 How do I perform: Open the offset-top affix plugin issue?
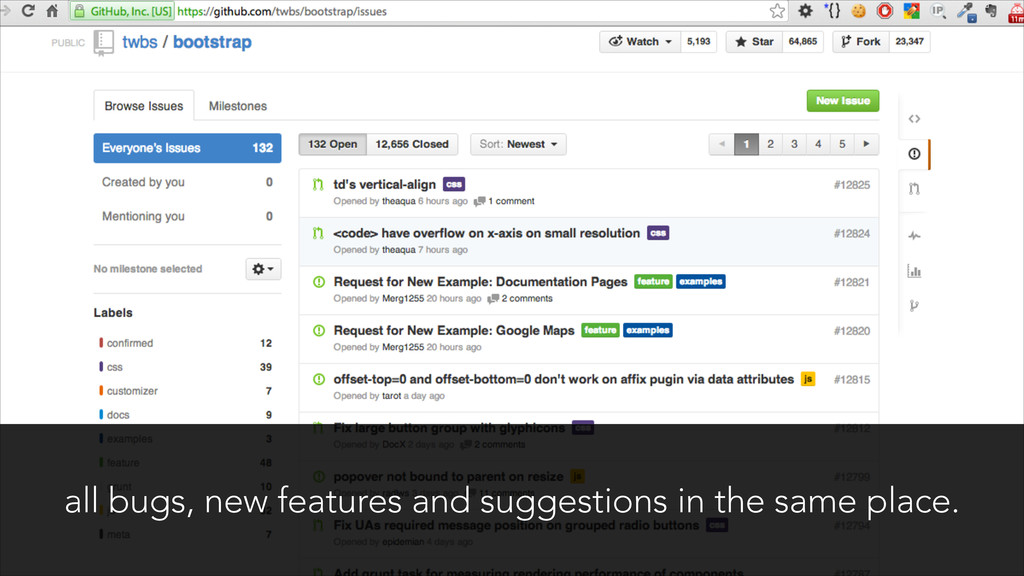[x=564, y=379]
